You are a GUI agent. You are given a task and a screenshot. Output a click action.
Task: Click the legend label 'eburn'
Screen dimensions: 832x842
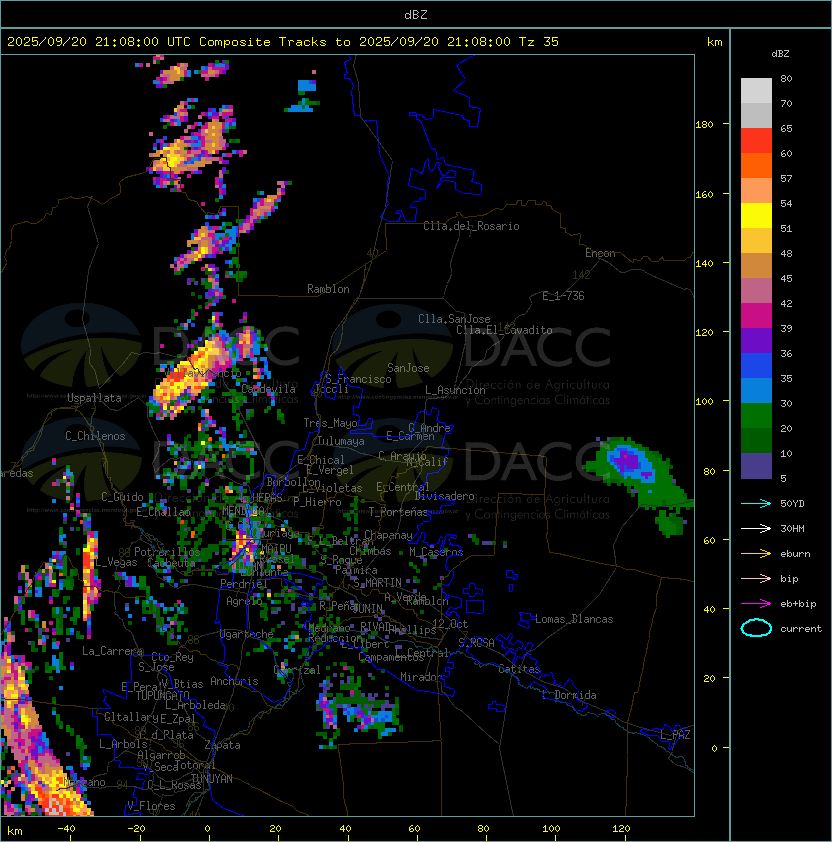click(795, 554)
